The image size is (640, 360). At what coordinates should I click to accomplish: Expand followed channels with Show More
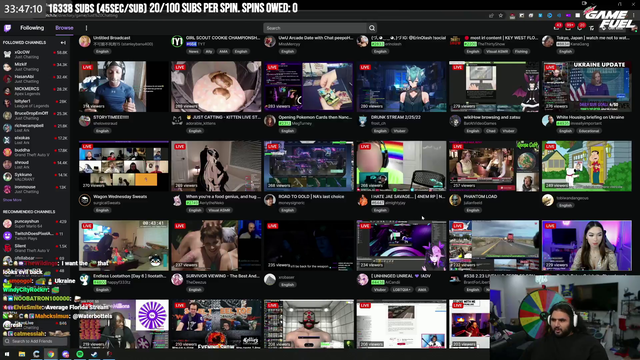[x=12, y=200]
